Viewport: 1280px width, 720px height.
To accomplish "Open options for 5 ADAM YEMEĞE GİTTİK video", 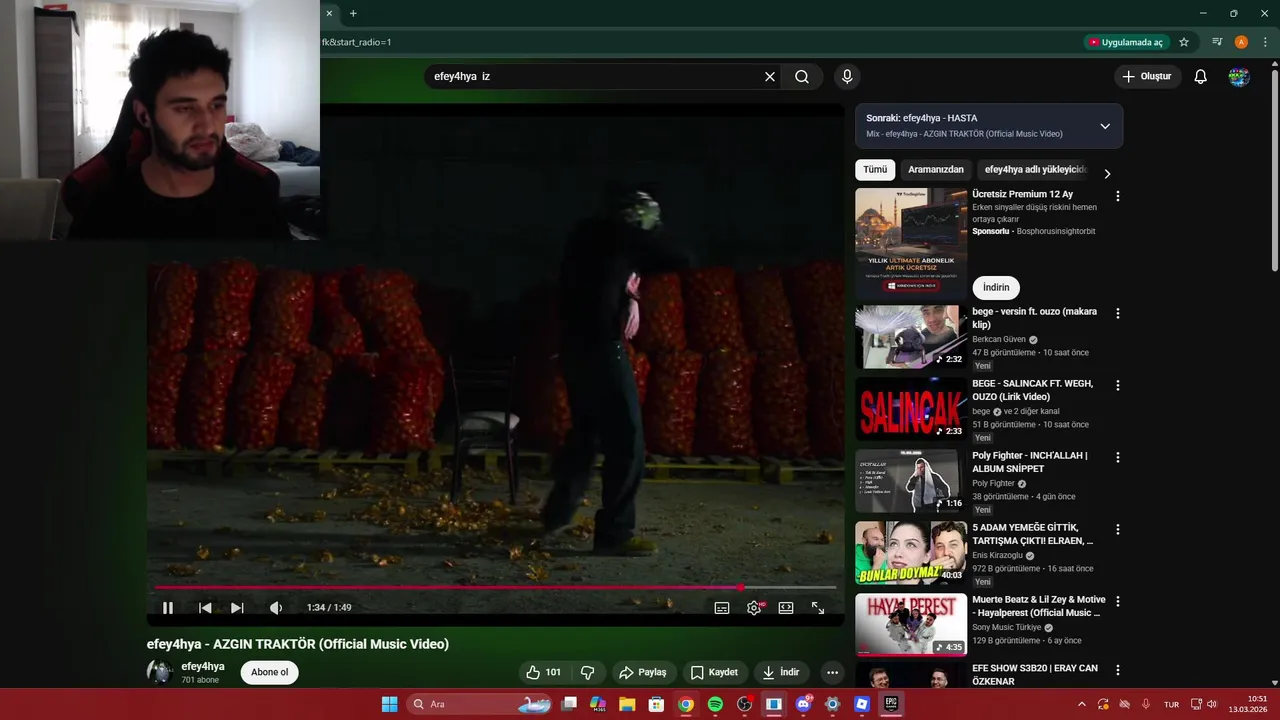I will 1118,529.
